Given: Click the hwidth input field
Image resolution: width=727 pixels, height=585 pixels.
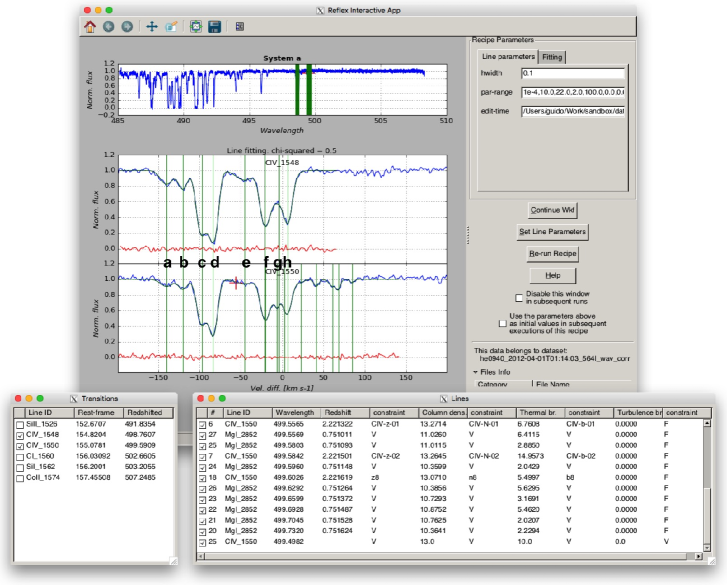Looking at the screenshot, I should pyautogui.click(x=572, y=73).
